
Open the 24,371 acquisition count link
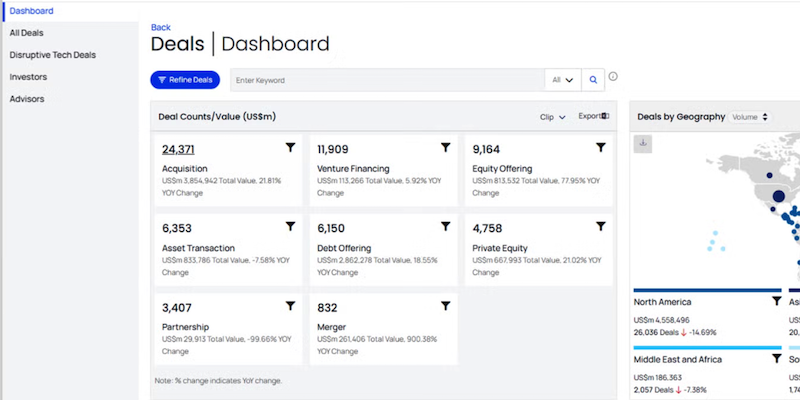click(x=178, y=149)
